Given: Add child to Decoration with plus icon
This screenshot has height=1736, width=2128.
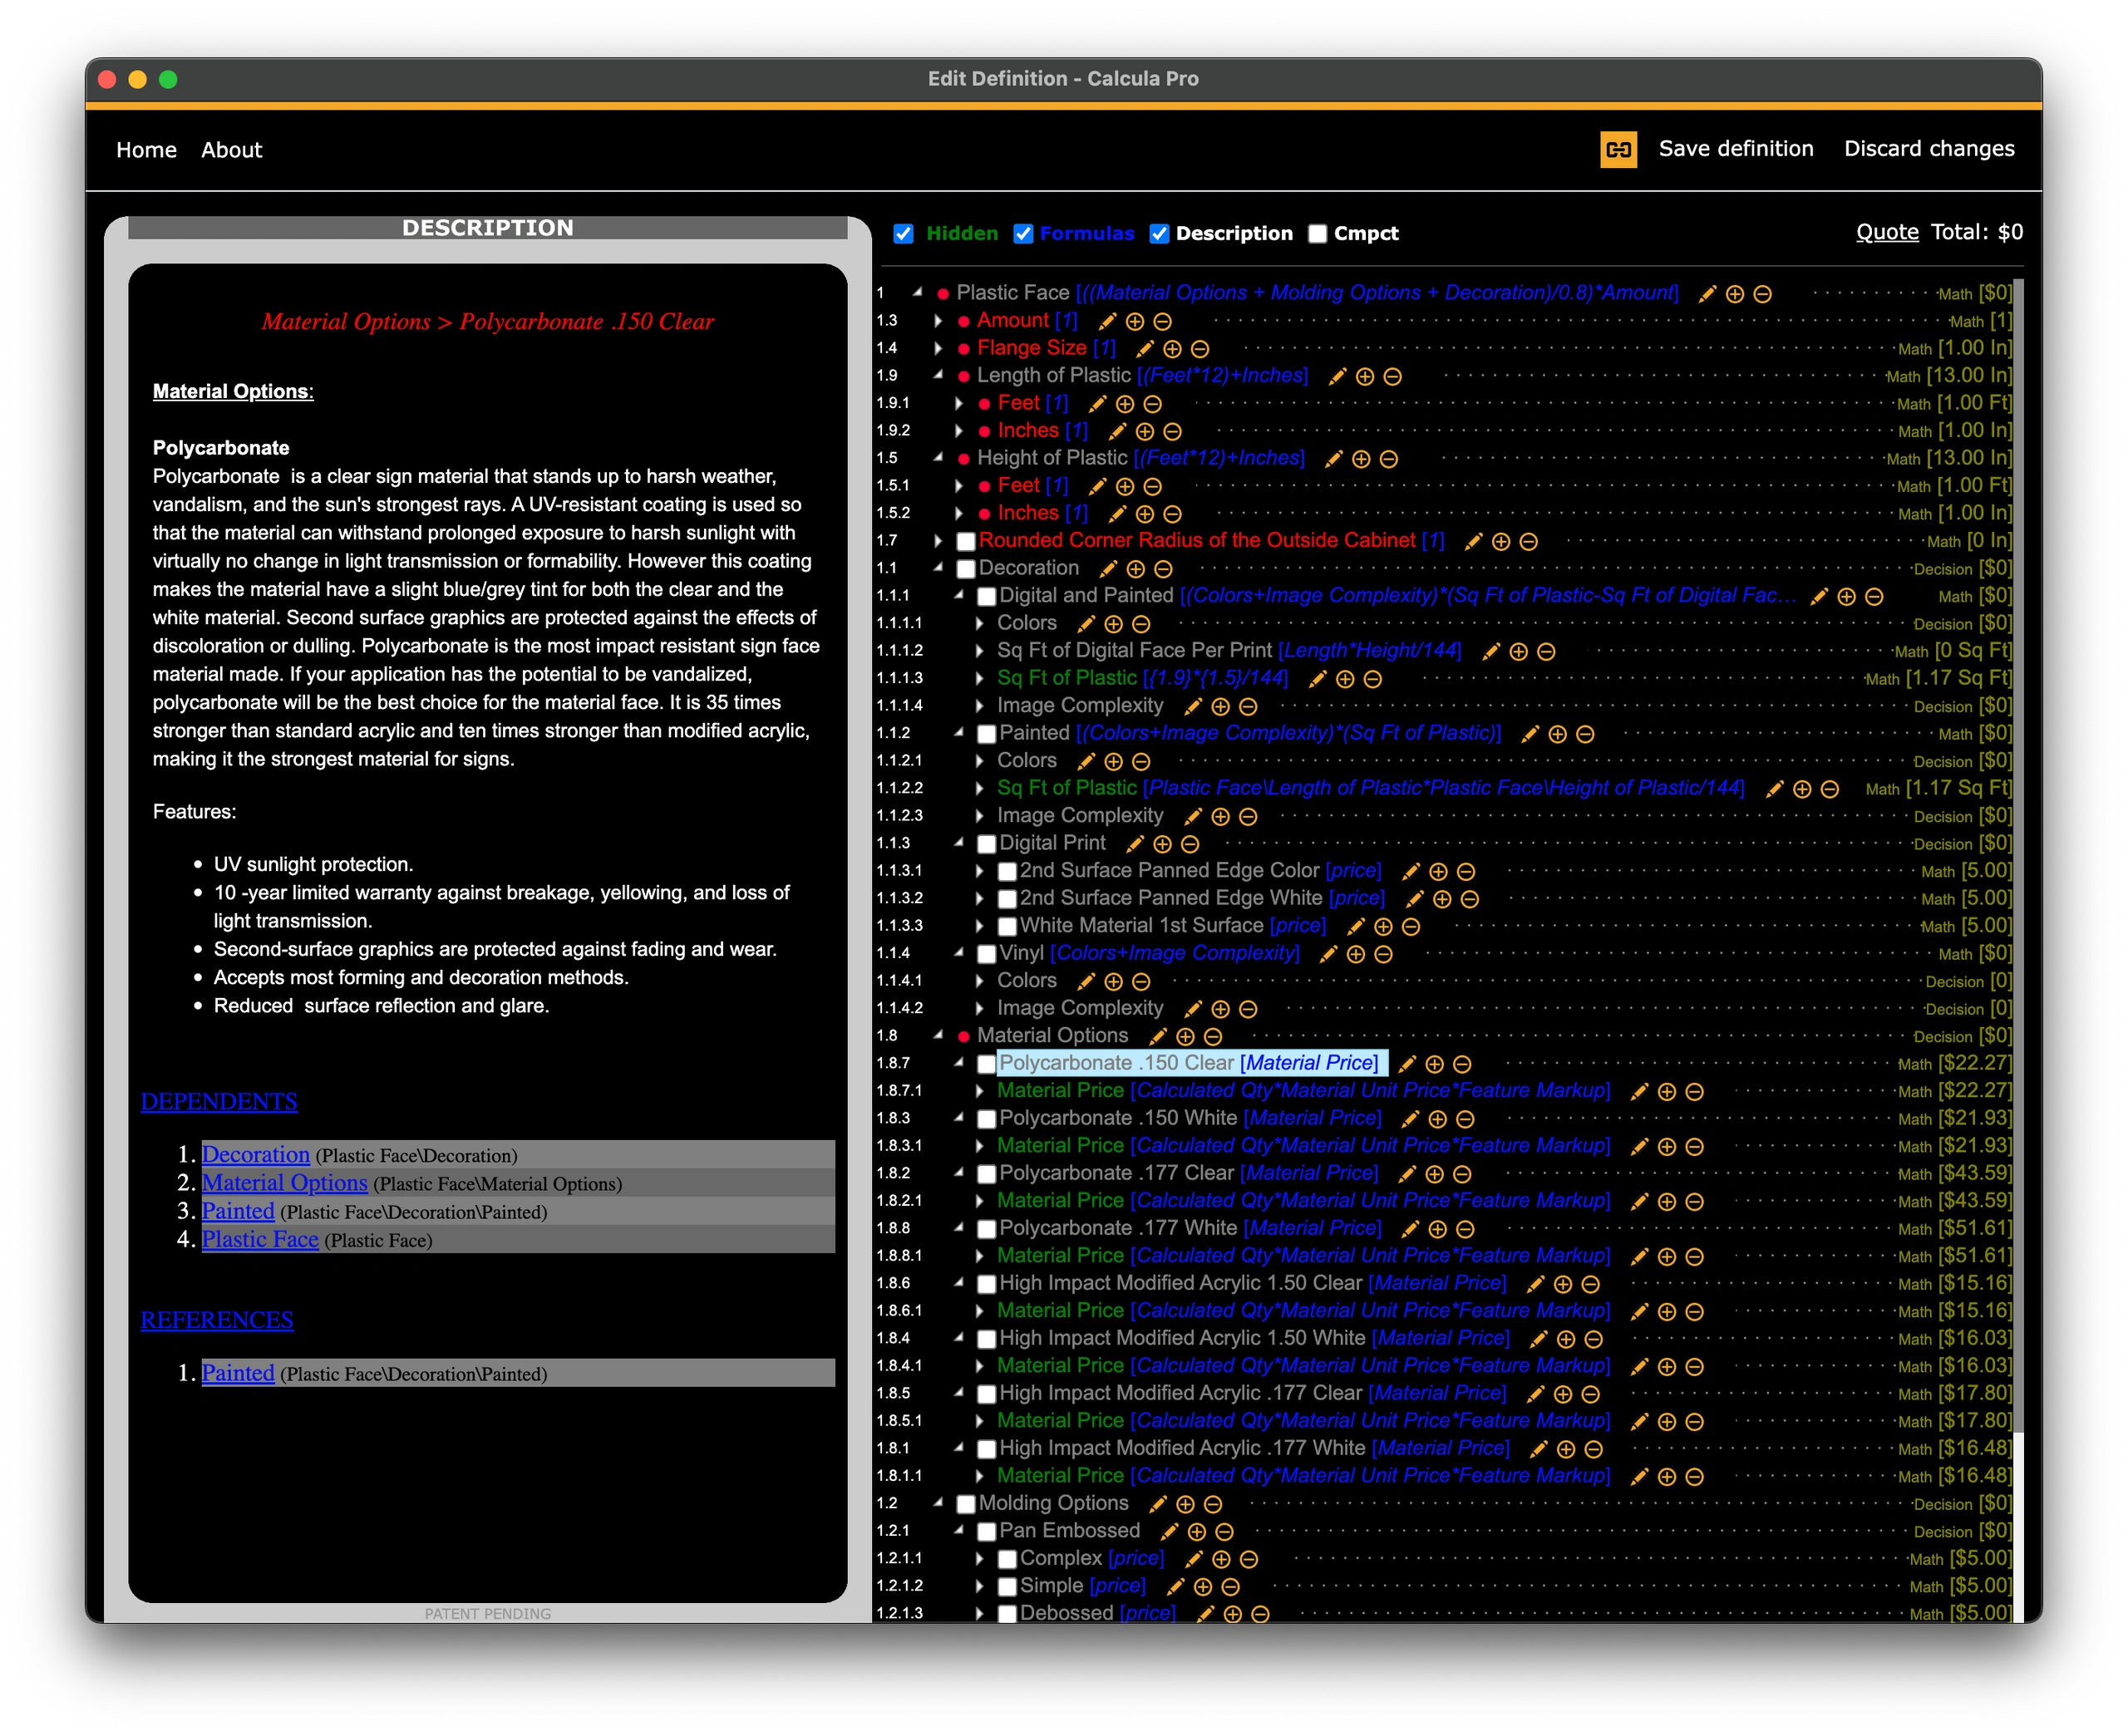Looking at the screenshot, I should coord(1135,569).
